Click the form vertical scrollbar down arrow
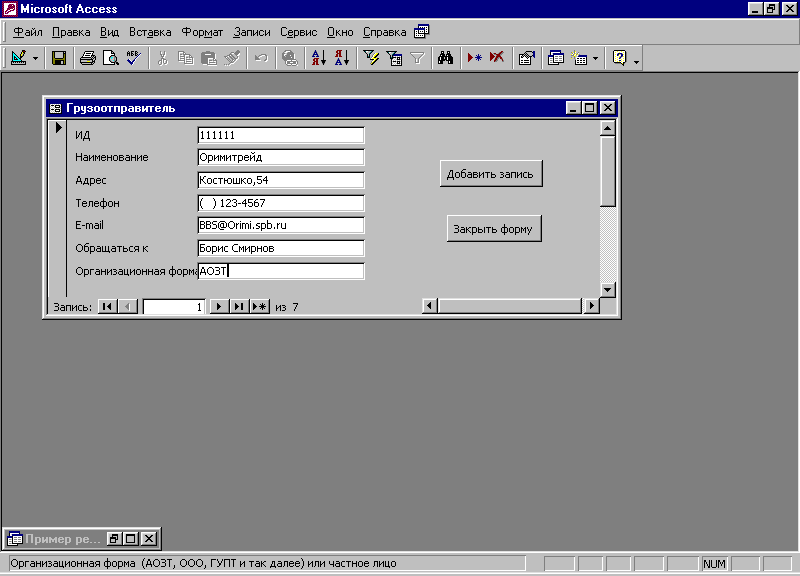 point(608,290)
